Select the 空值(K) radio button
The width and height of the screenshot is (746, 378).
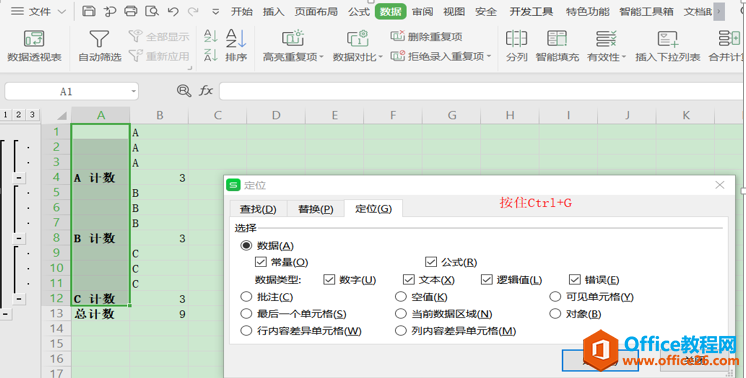pos(401,297)
